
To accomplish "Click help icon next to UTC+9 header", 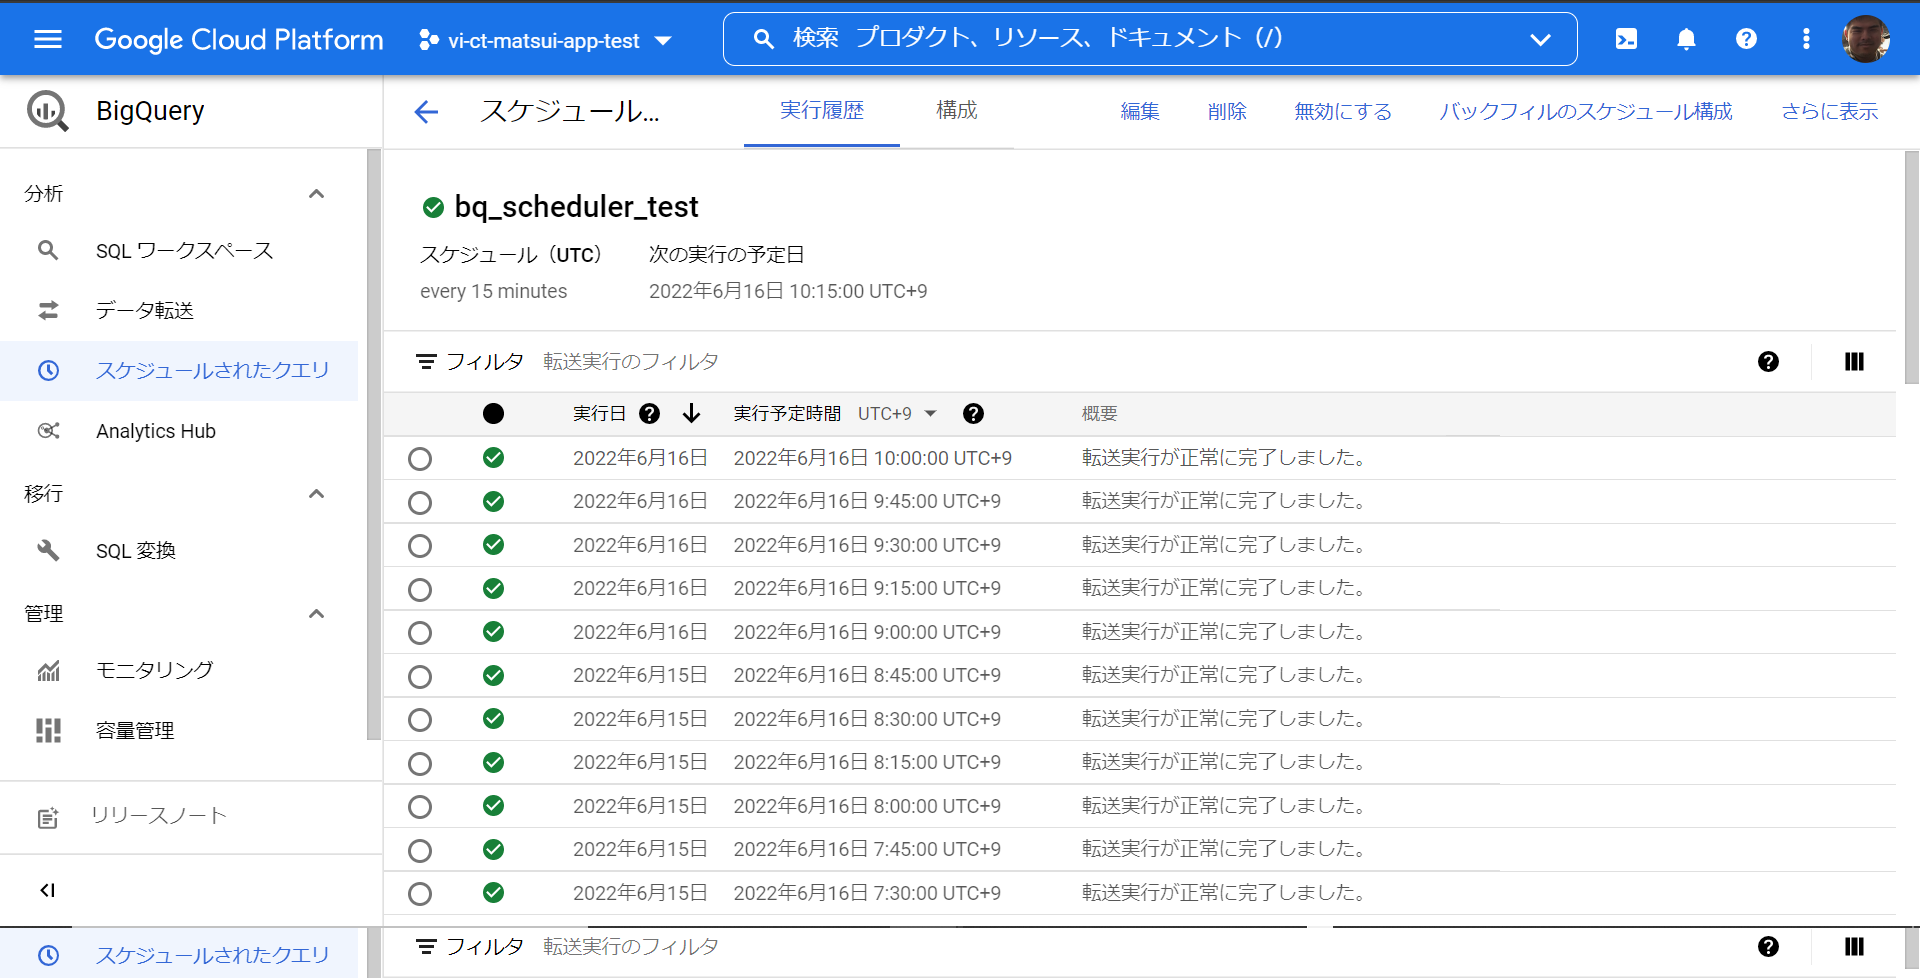I will (x=973, y=414).
